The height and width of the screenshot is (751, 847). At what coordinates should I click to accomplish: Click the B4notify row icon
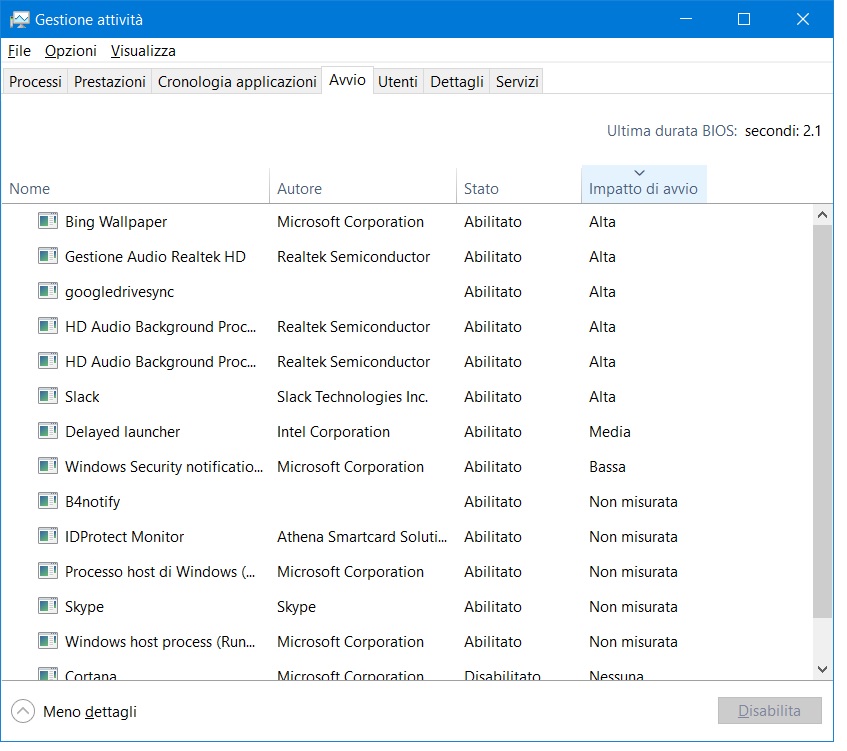tap(48, 501)
